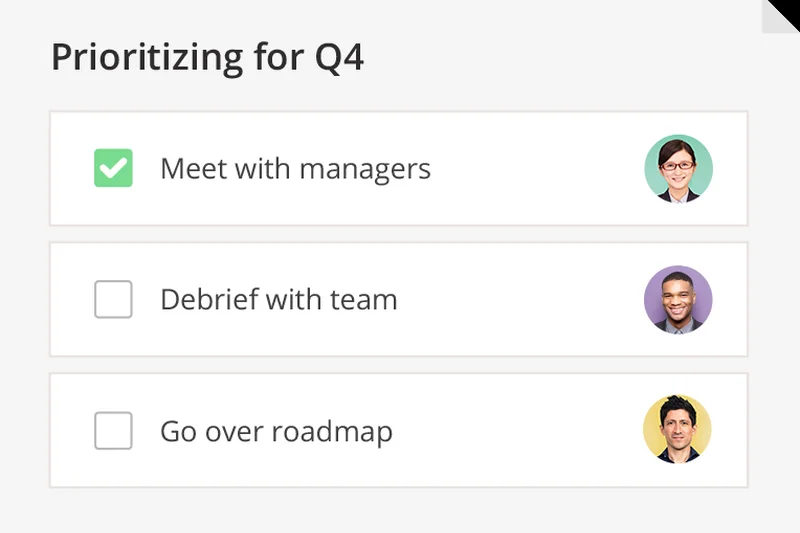The image size is (800, 533).
Task: Click empty space inside Go over roadmap card
Action: (x=520, y=431)
